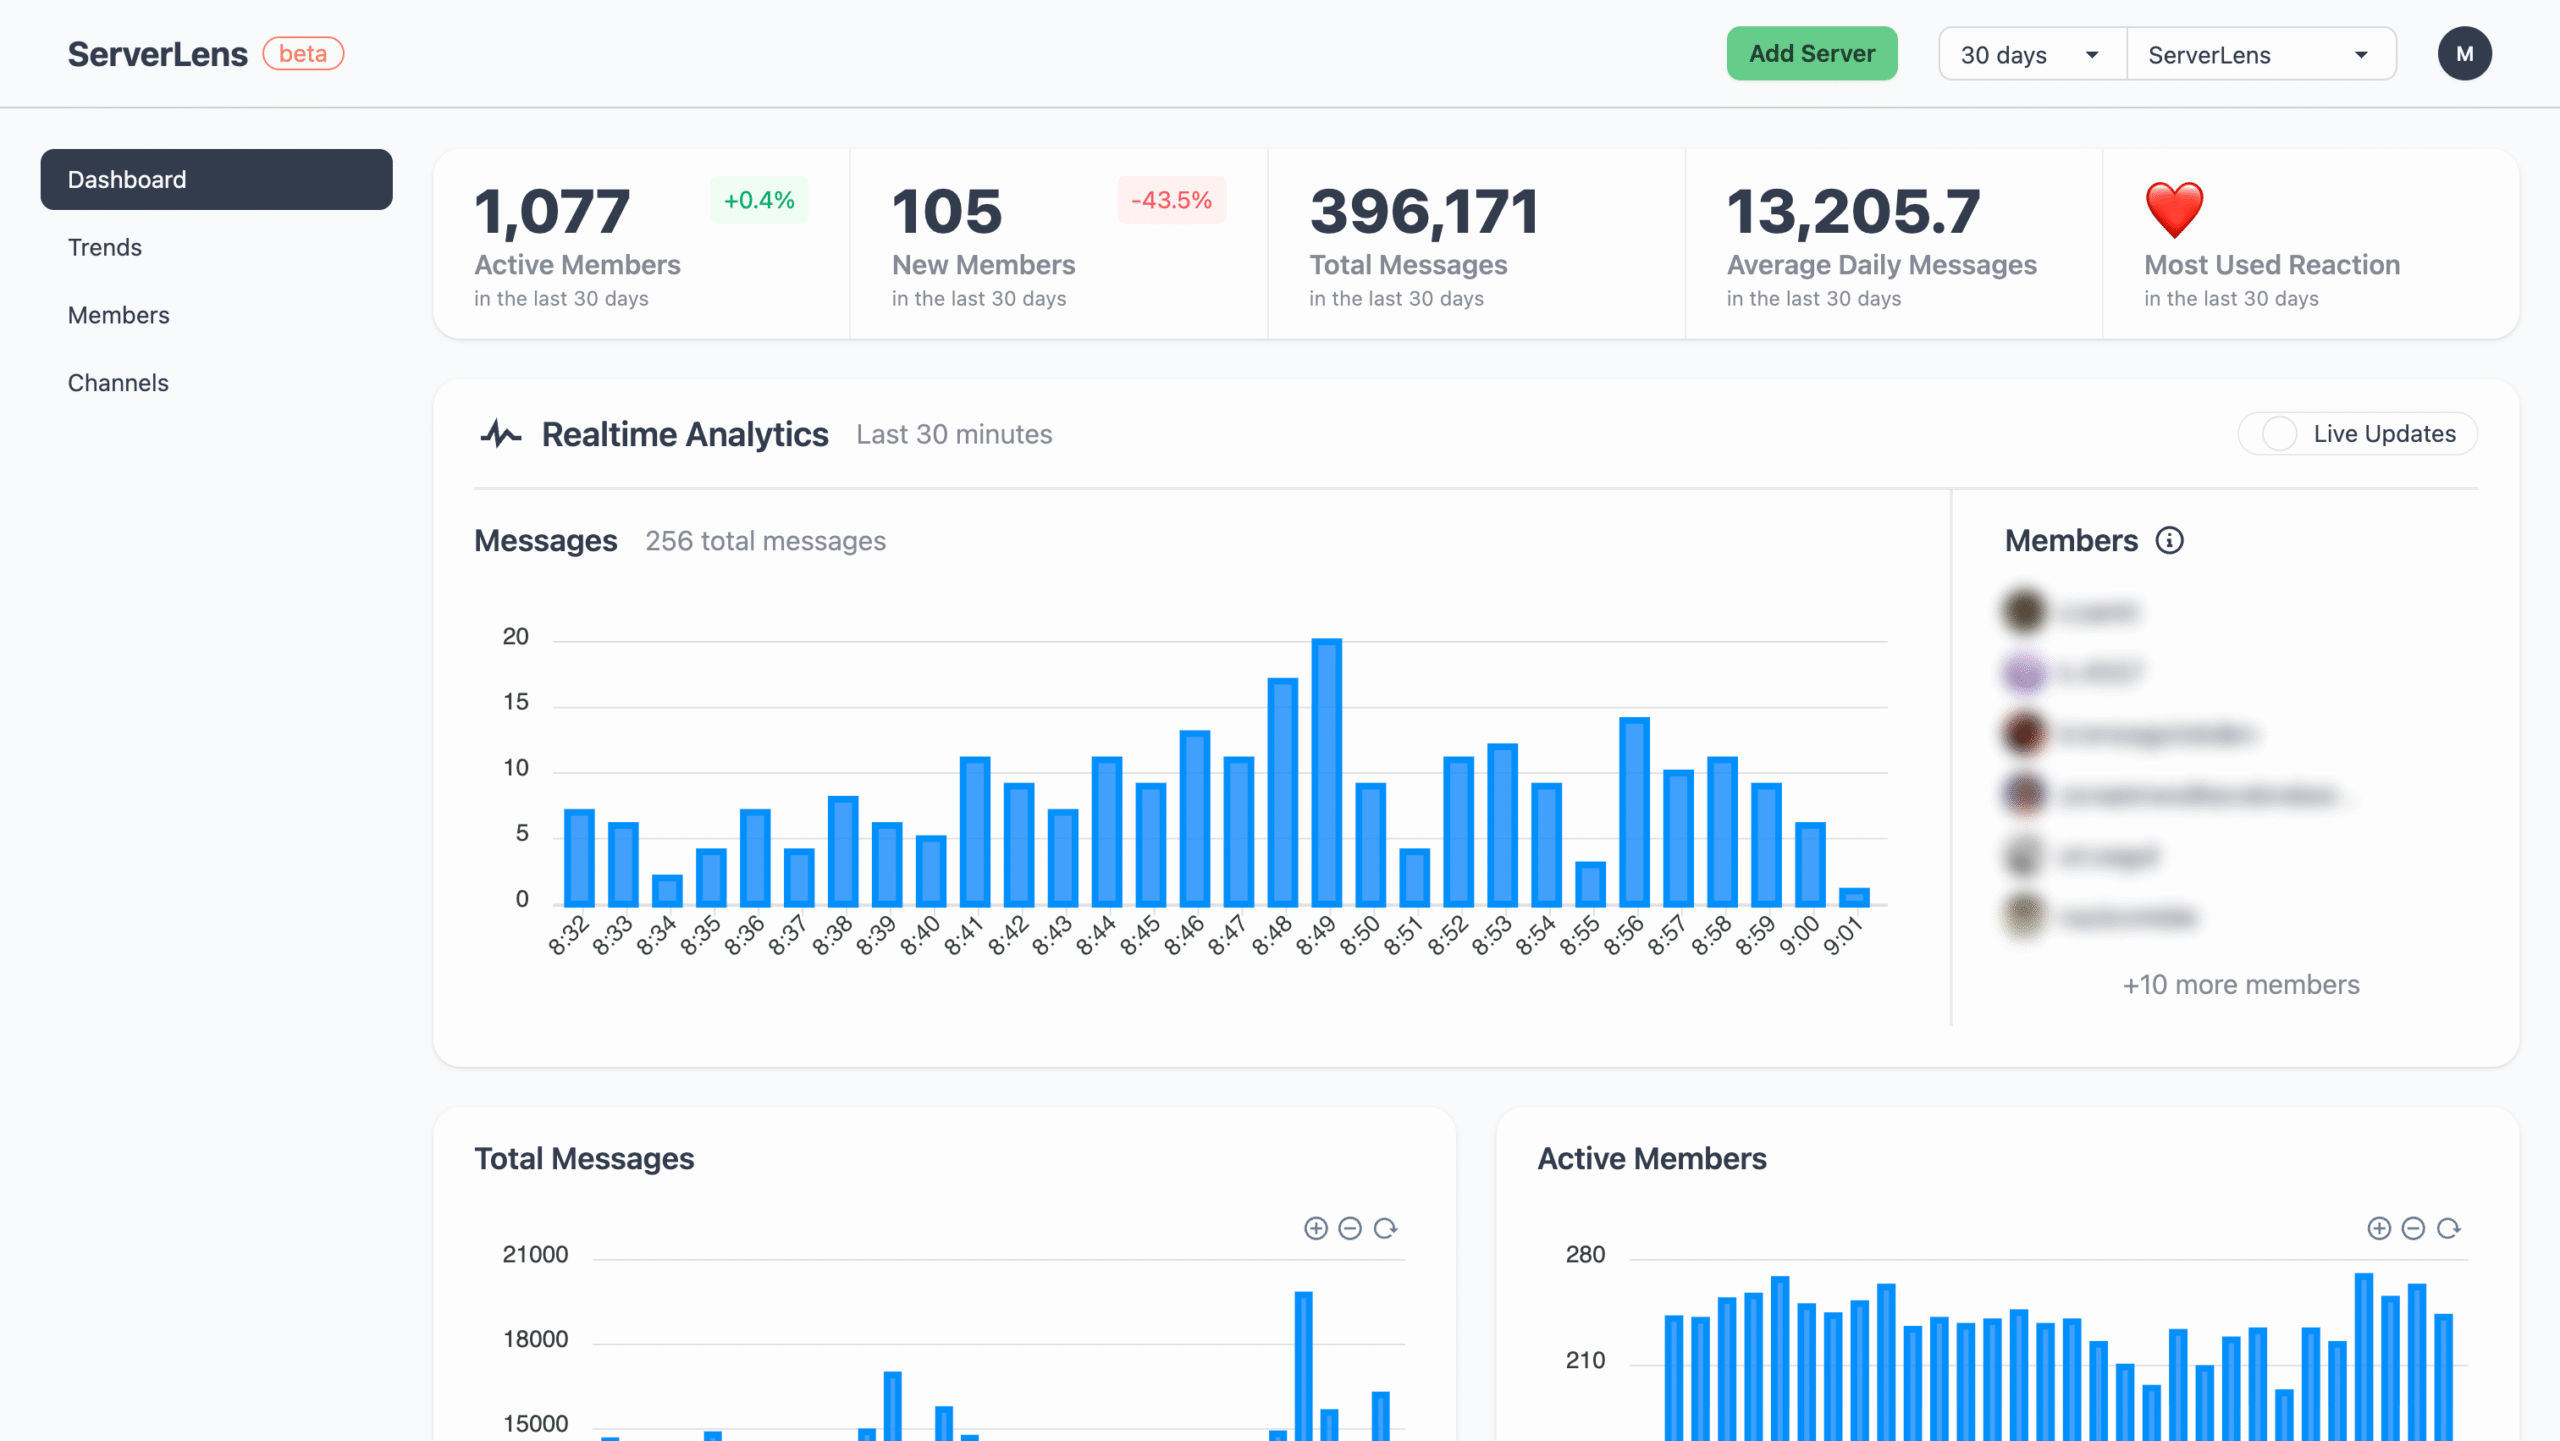
Task: Click the 8:56 bar in Messages chart
Action: click(1634, 811)
